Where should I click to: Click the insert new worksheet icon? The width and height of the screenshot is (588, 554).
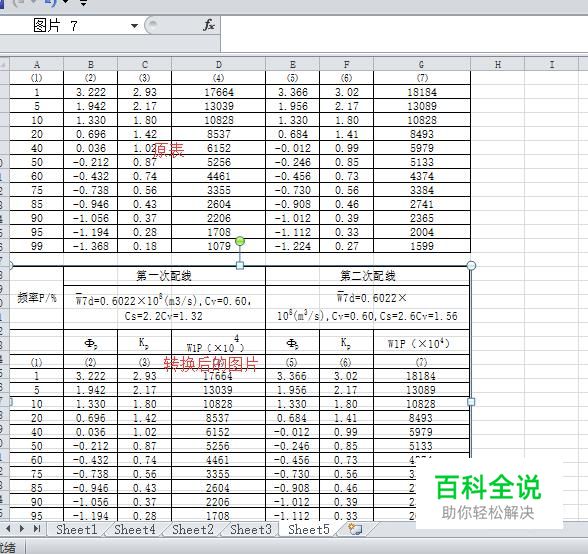point(355,529)
